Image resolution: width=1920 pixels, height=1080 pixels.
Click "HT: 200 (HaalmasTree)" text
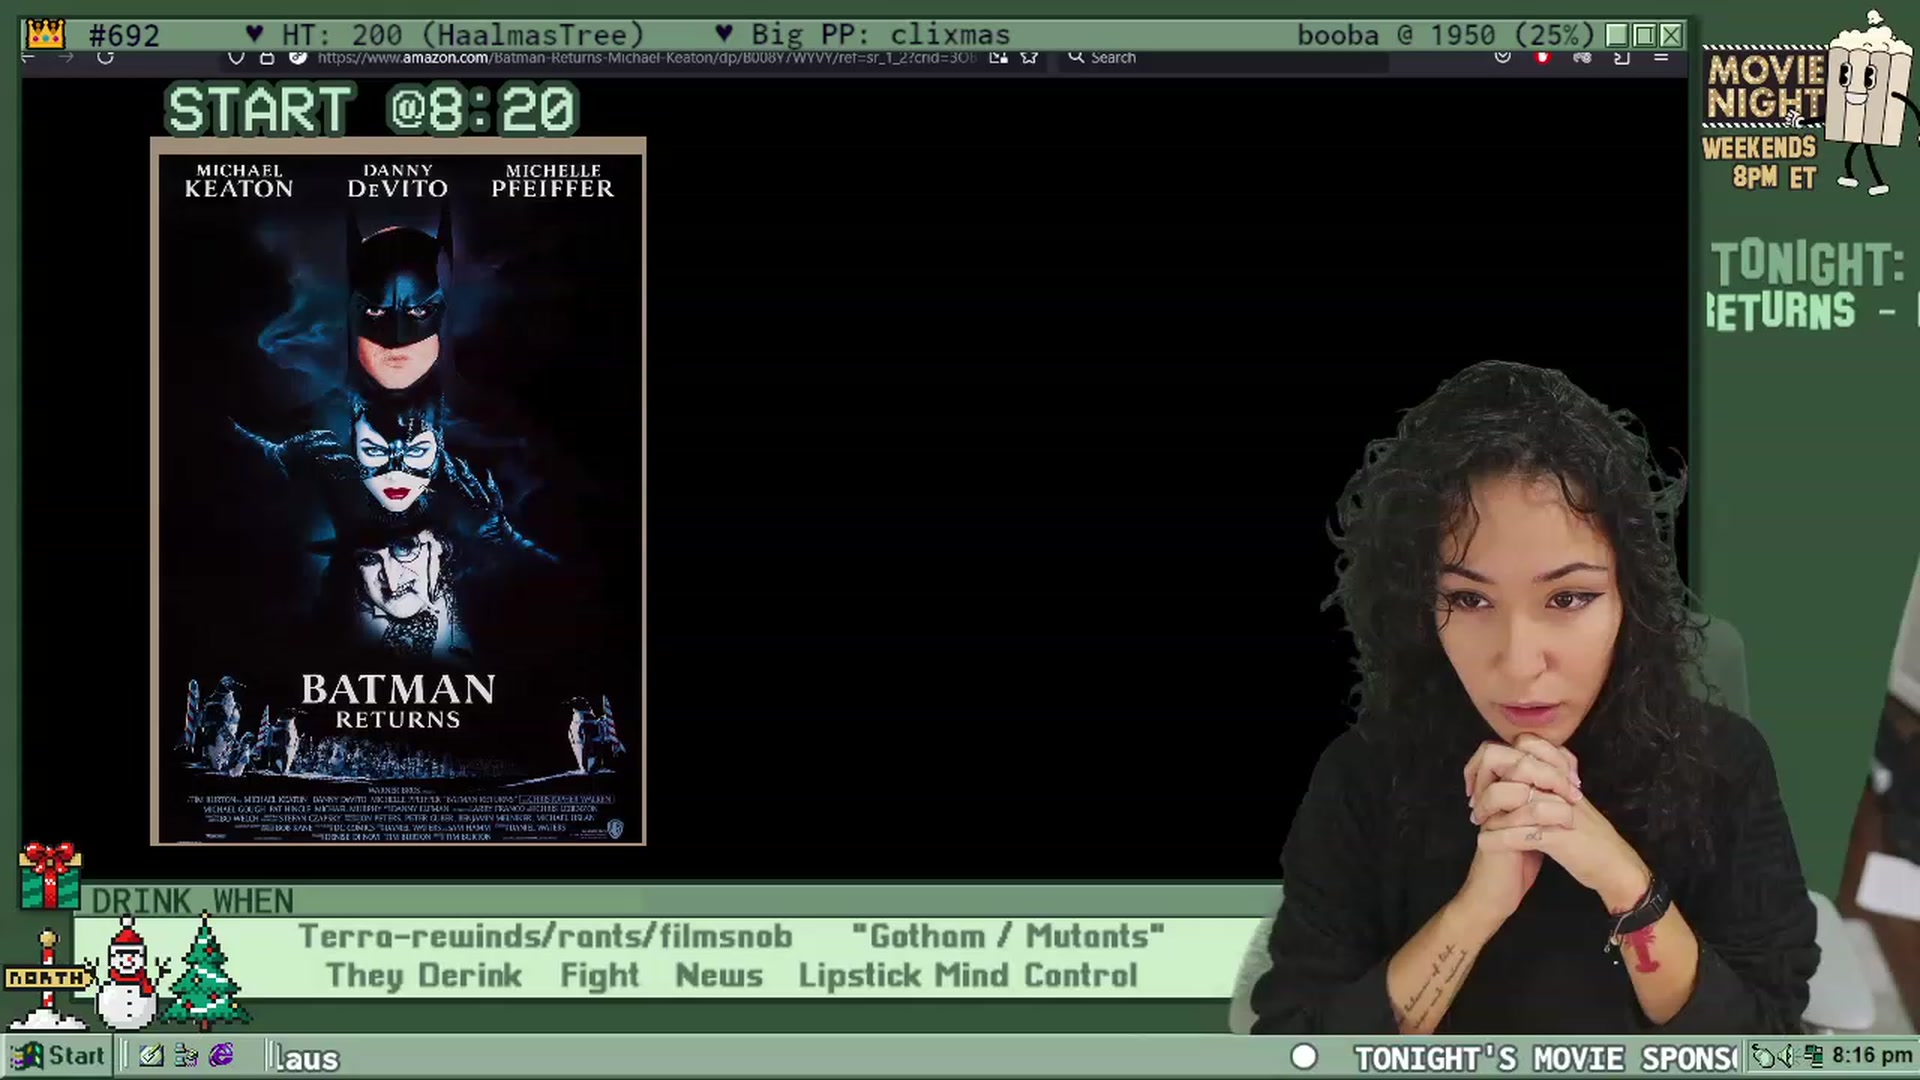pos(463,35)
